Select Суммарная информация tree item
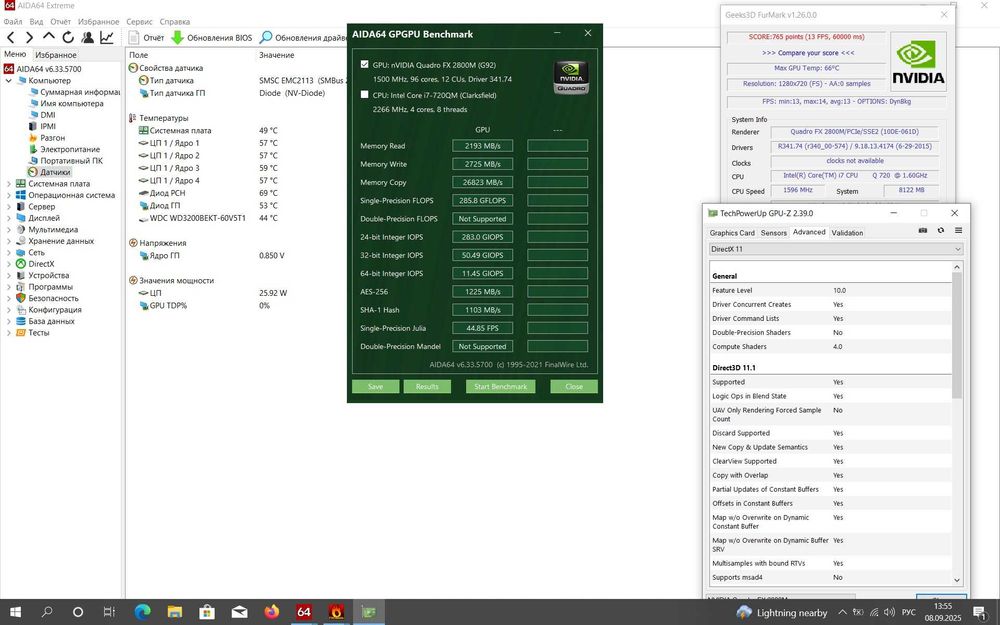This screenshot has width=1000, height=625. (75, 92)
